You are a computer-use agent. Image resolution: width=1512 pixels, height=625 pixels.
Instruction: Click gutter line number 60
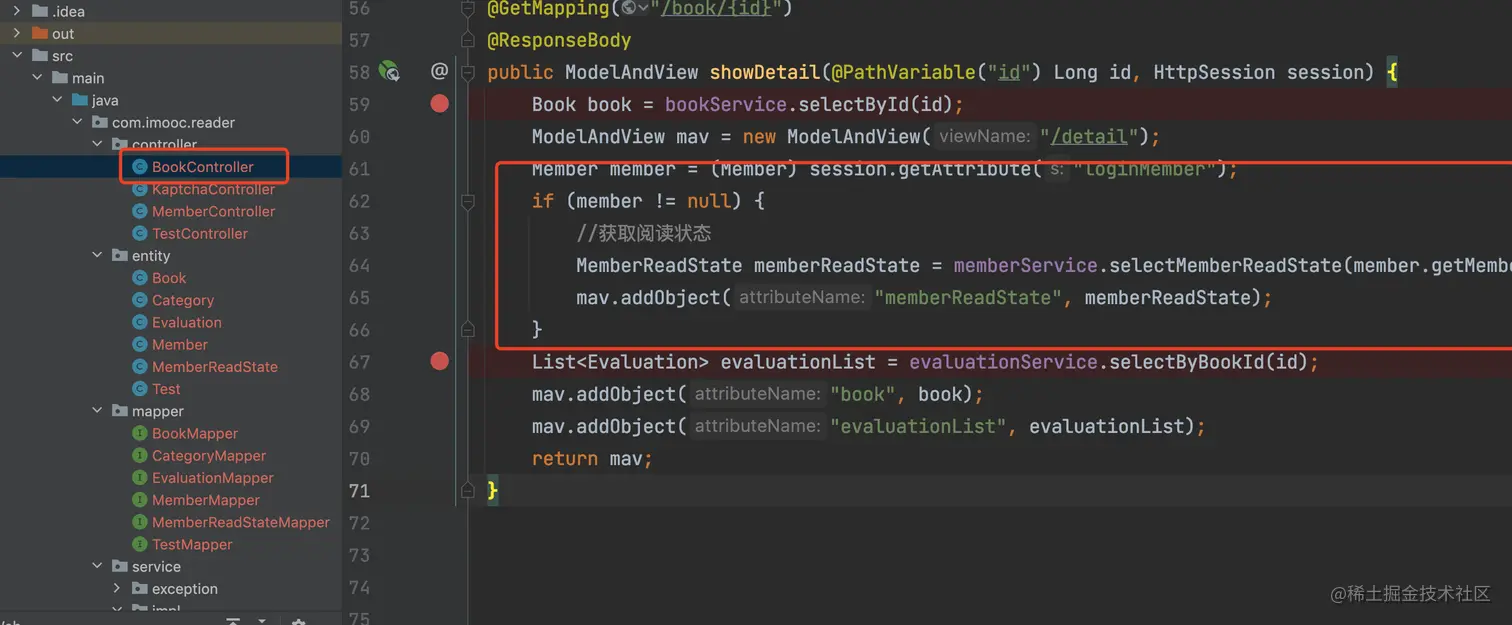pyautogui.click(x=359, y=137)
